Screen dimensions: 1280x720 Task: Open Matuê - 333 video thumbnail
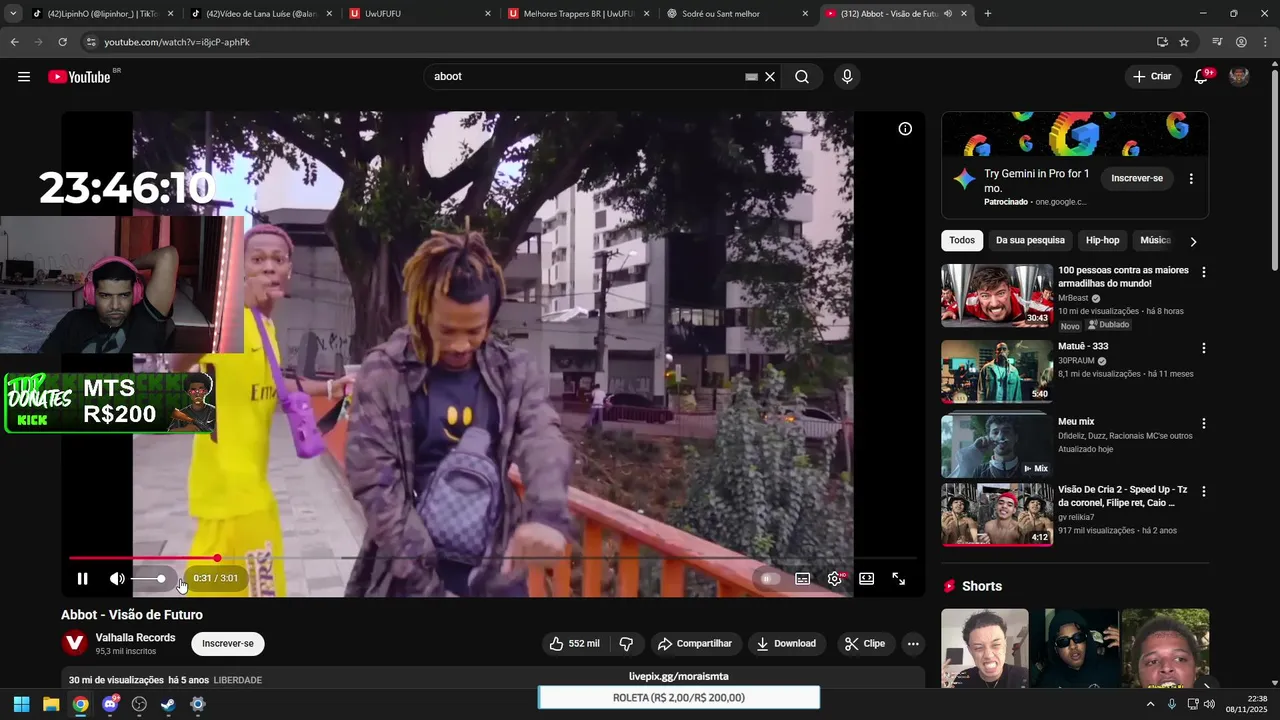point(997,371)
